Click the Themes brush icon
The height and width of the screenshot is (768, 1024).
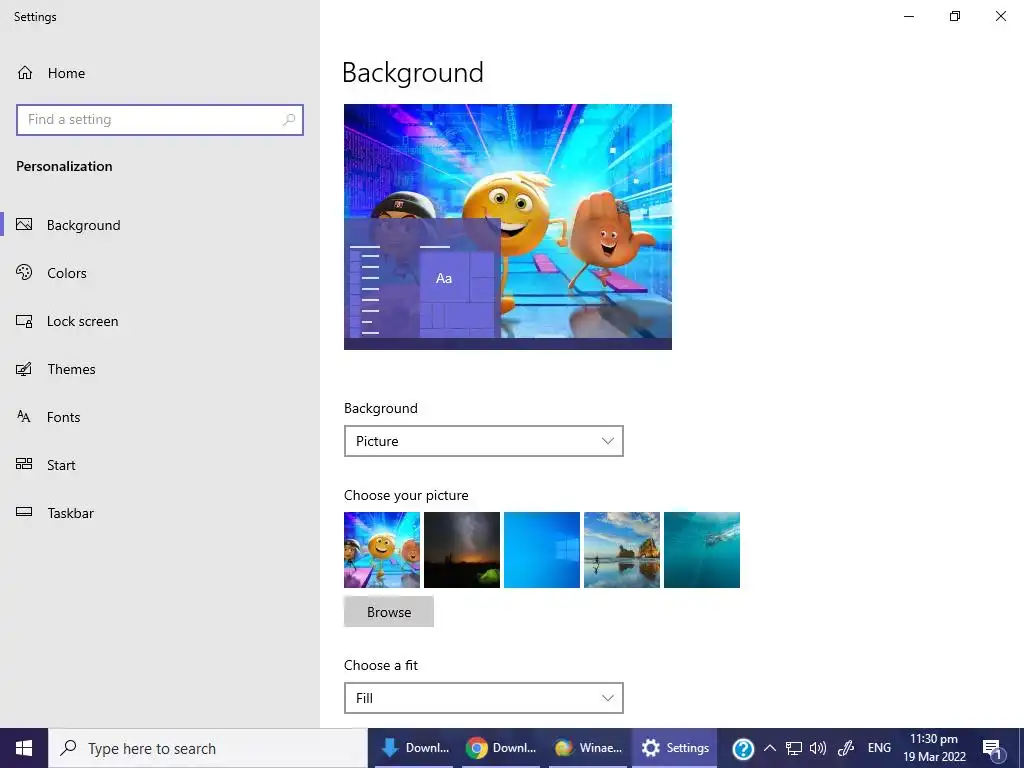point(24,369)
